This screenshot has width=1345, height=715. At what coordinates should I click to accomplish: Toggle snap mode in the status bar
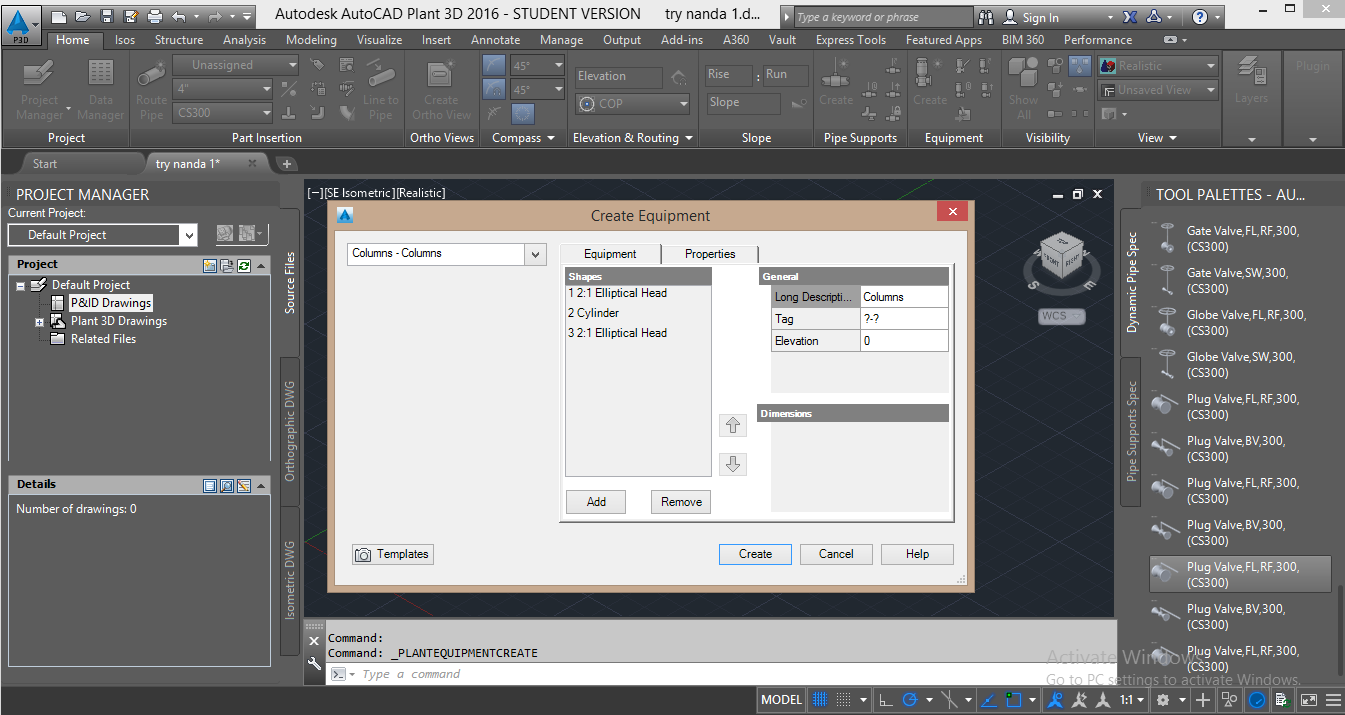(844, 699)
